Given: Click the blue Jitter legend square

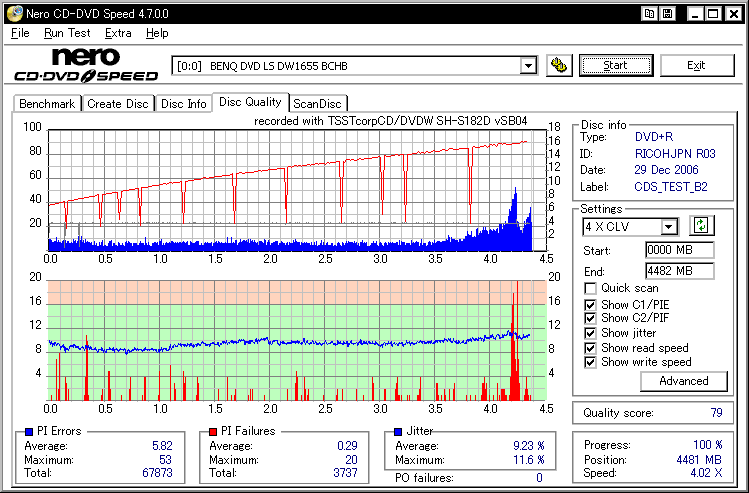Looking at the screenshot, I should click(398, 432).
